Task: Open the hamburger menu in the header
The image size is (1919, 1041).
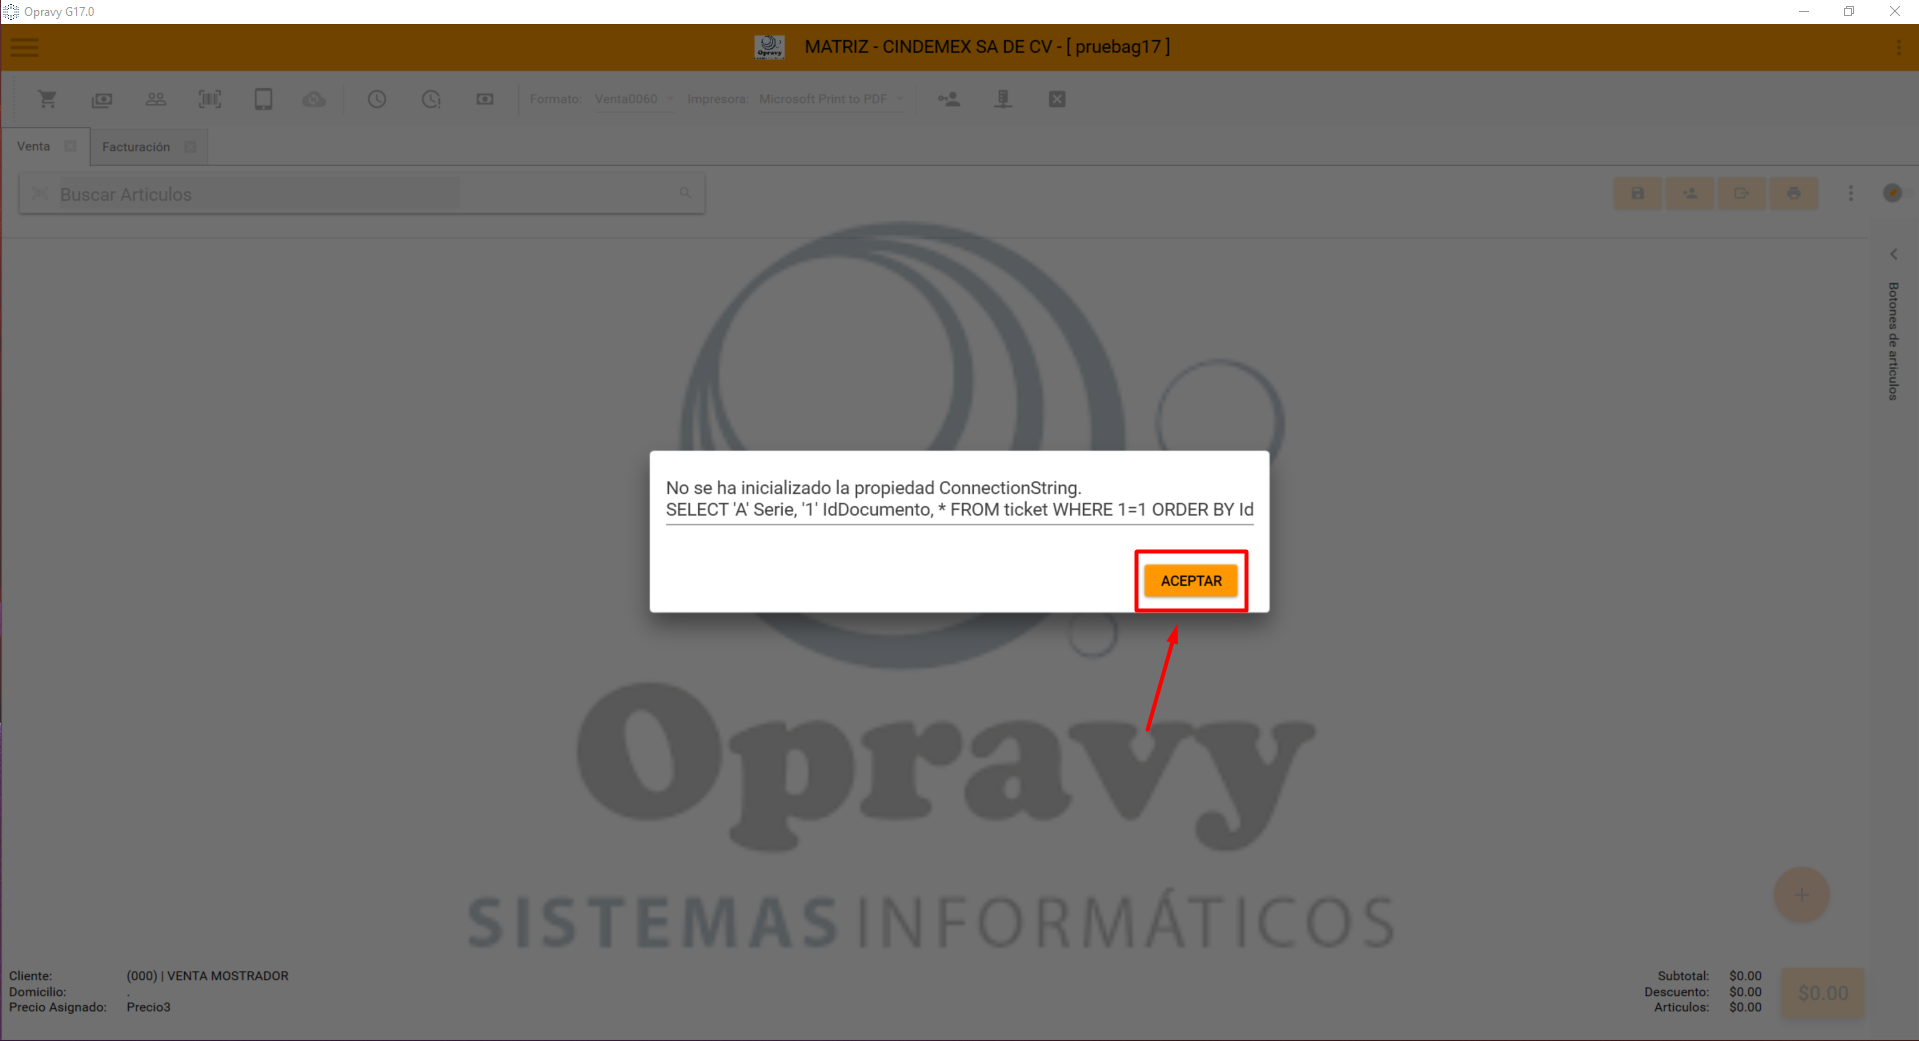Action: [x=25, y=47]
